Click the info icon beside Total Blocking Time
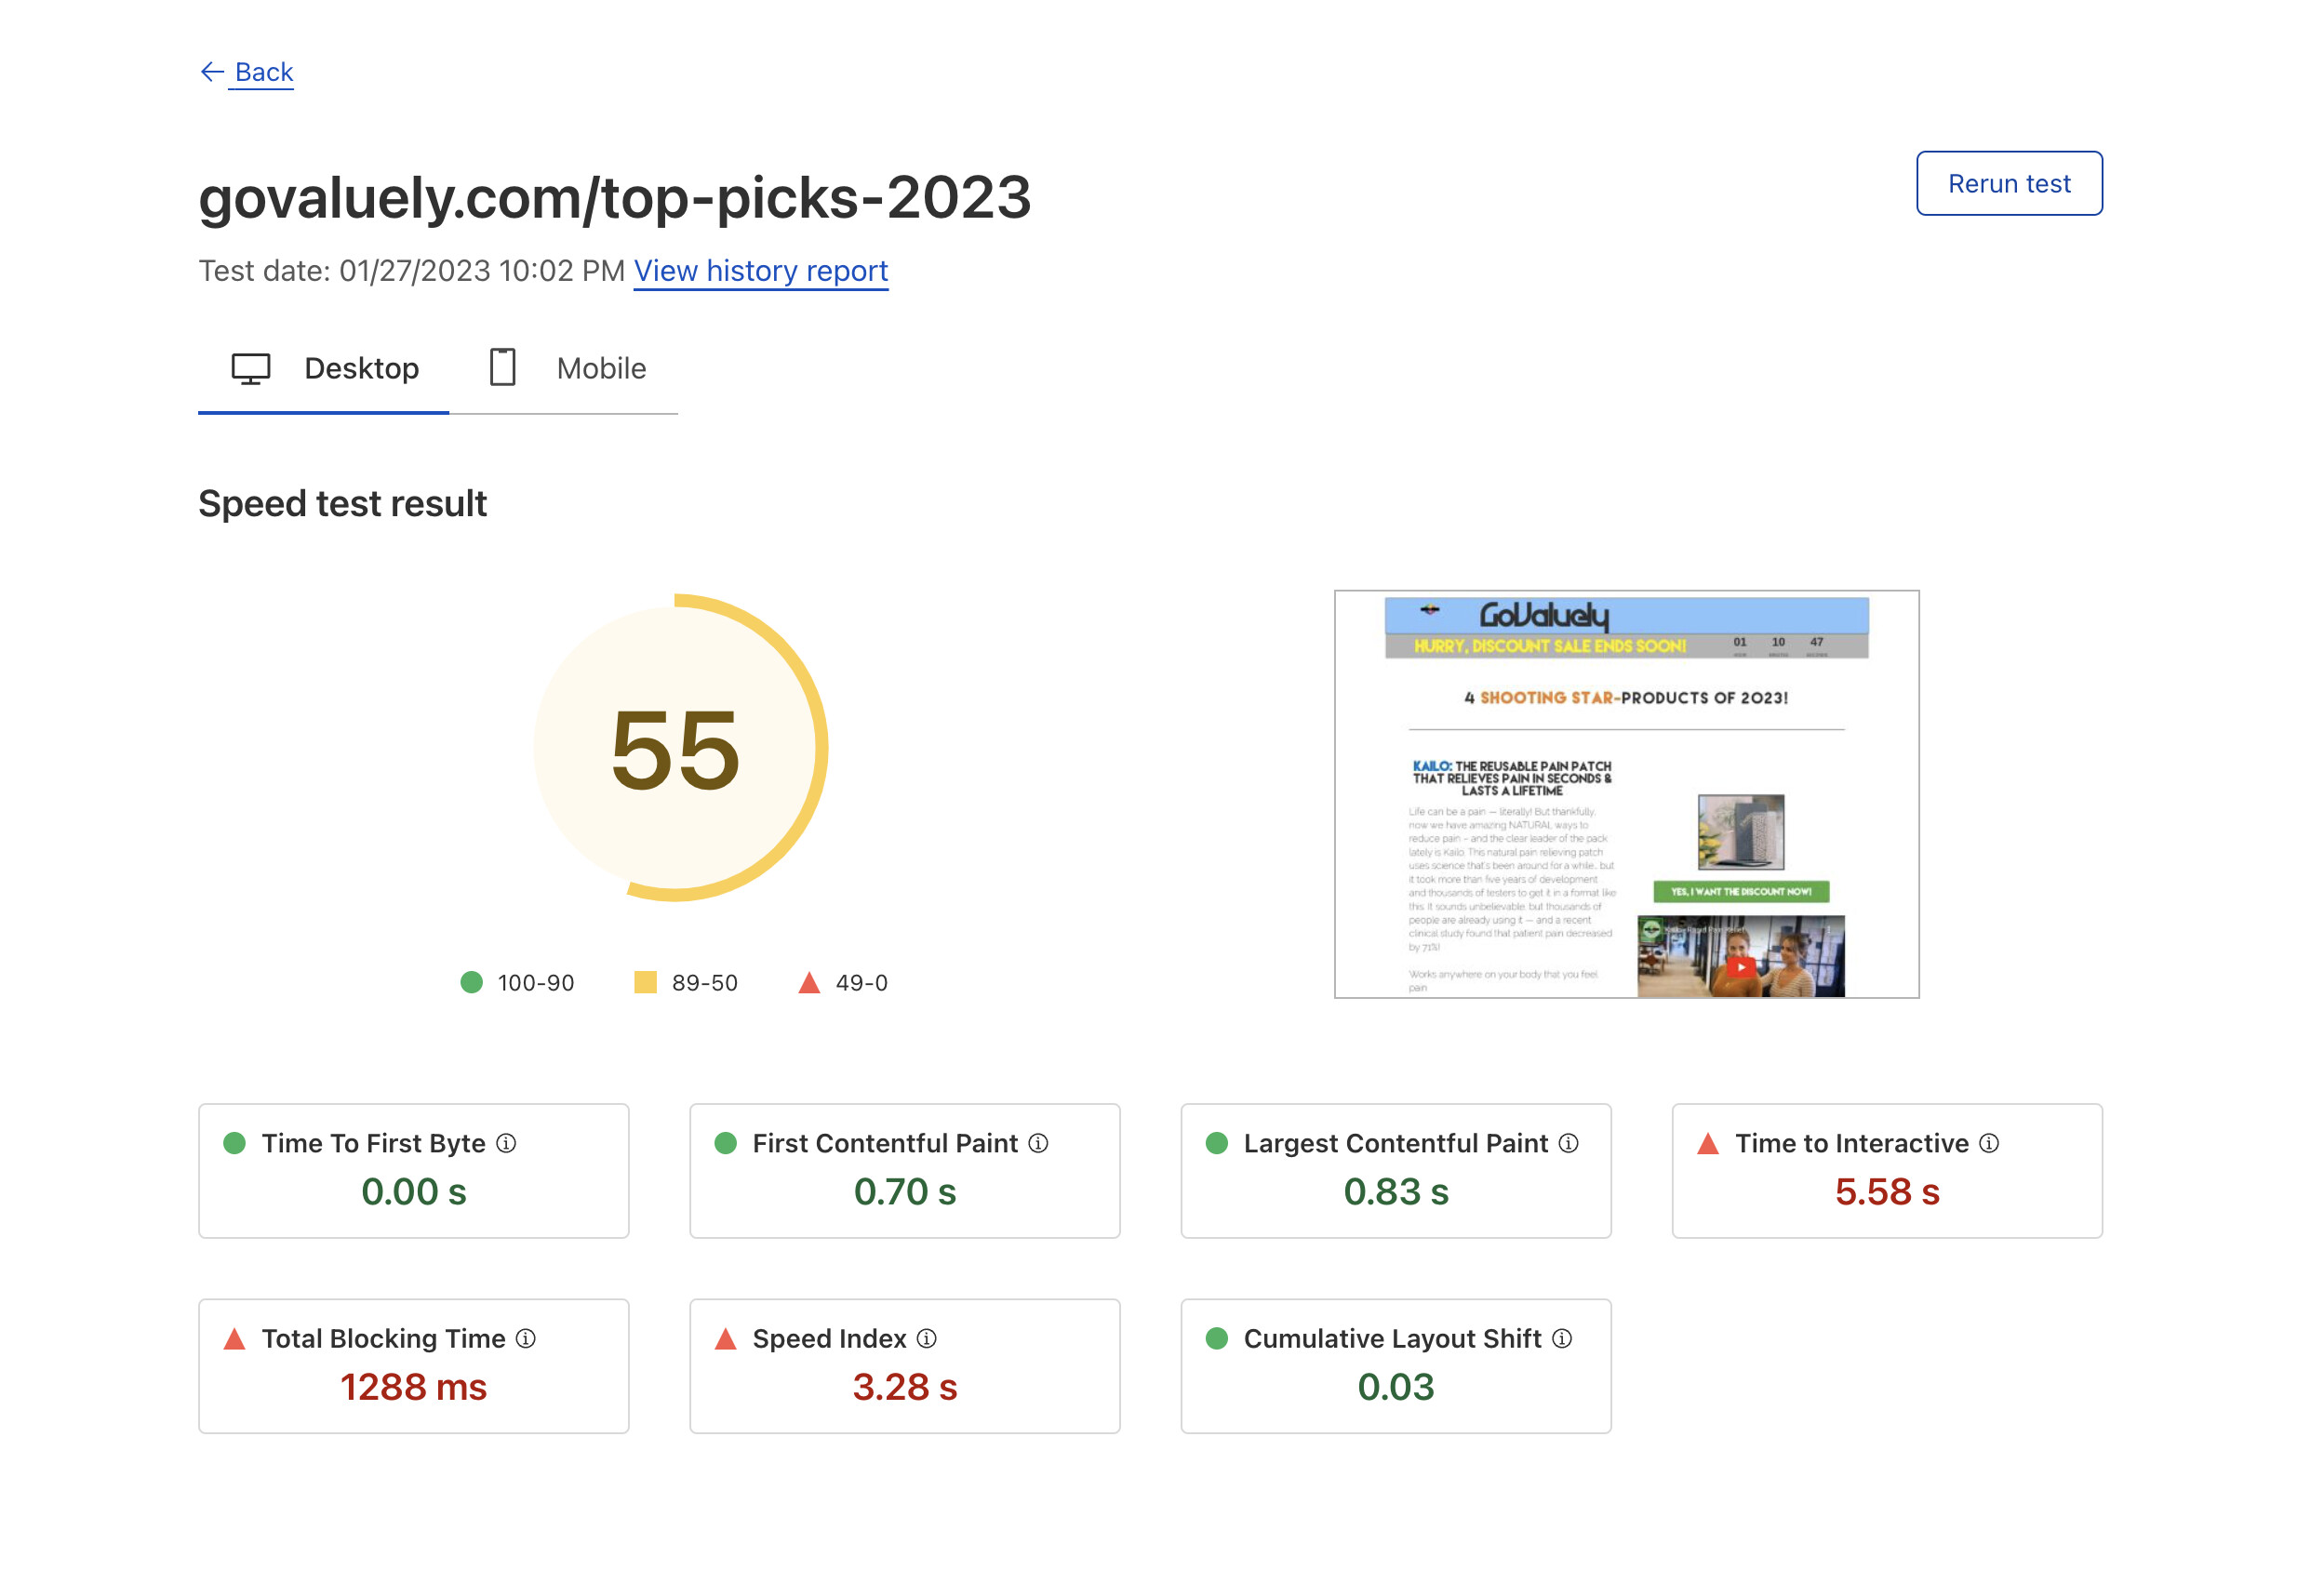Screen dimensions: 2324x1583 point(526,1338)
